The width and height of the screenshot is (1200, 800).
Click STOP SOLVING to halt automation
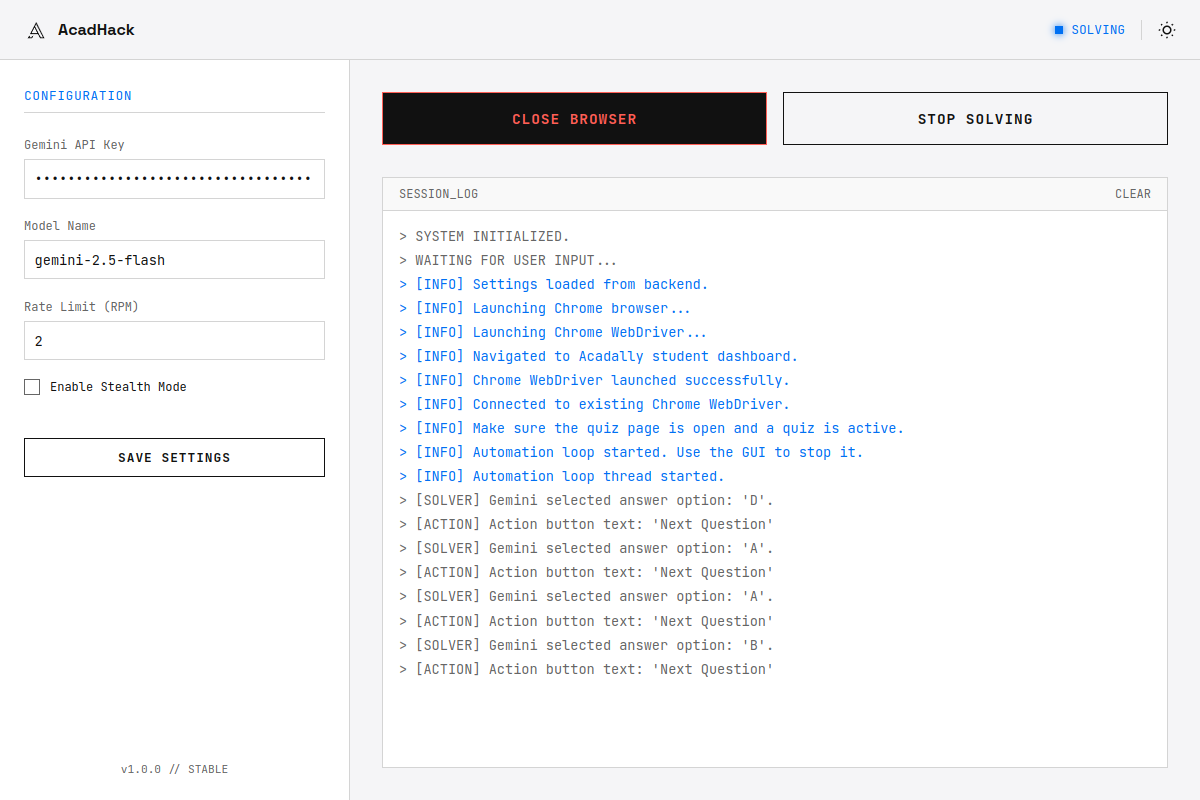(975, 118)
